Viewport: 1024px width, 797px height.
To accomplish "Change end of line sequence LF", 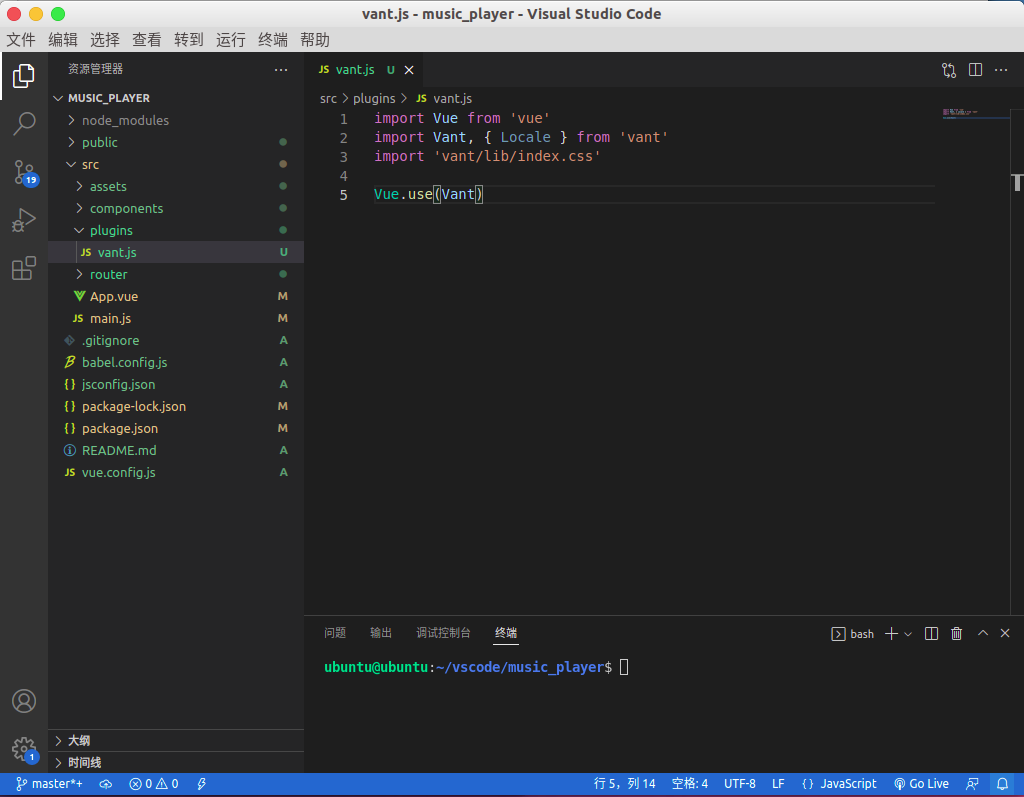I will [x=778, y=784].
